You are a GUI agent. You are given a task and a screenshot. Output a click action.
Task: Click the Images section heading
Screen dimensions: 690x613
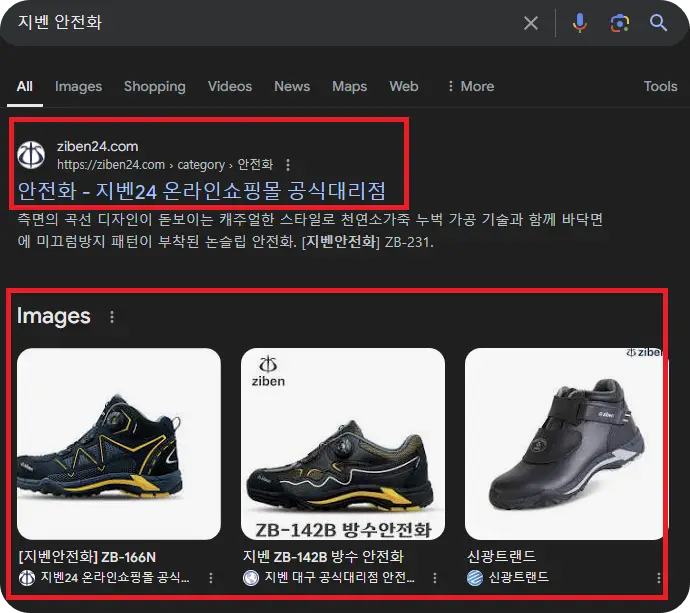[54, 316]
